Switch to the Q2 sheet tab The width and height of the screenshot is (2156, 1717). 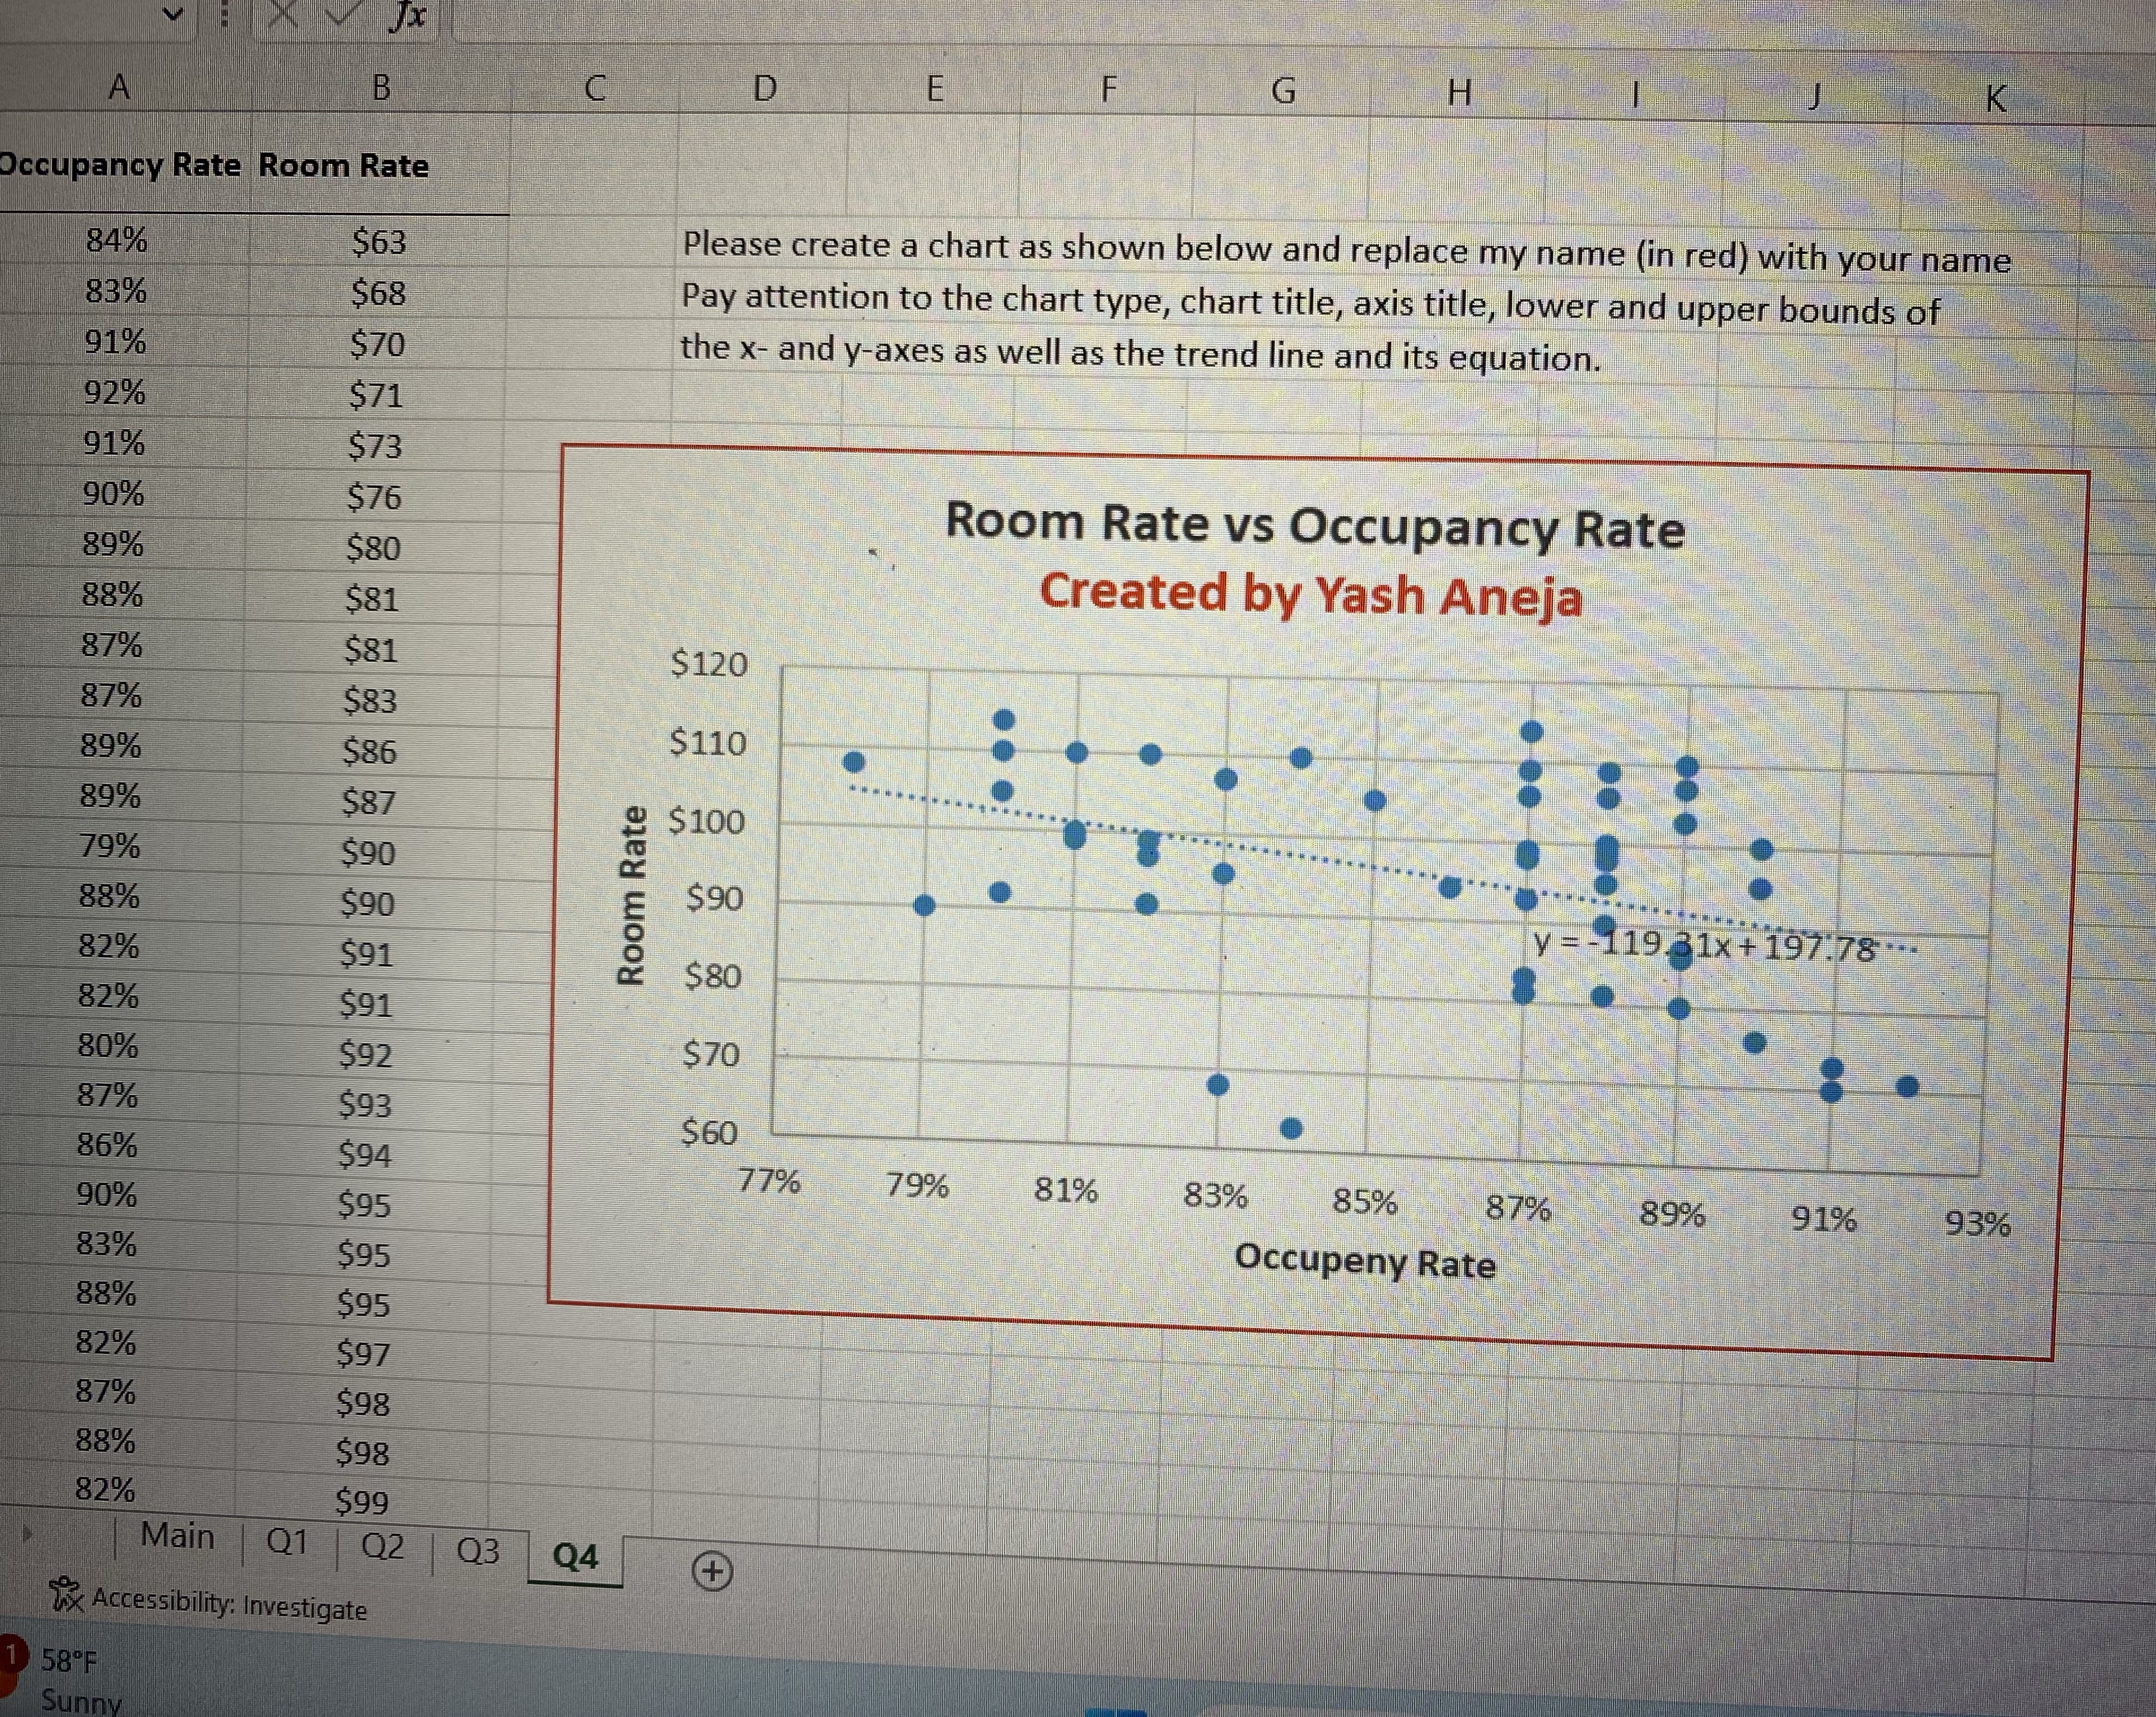click(381, 1546)
